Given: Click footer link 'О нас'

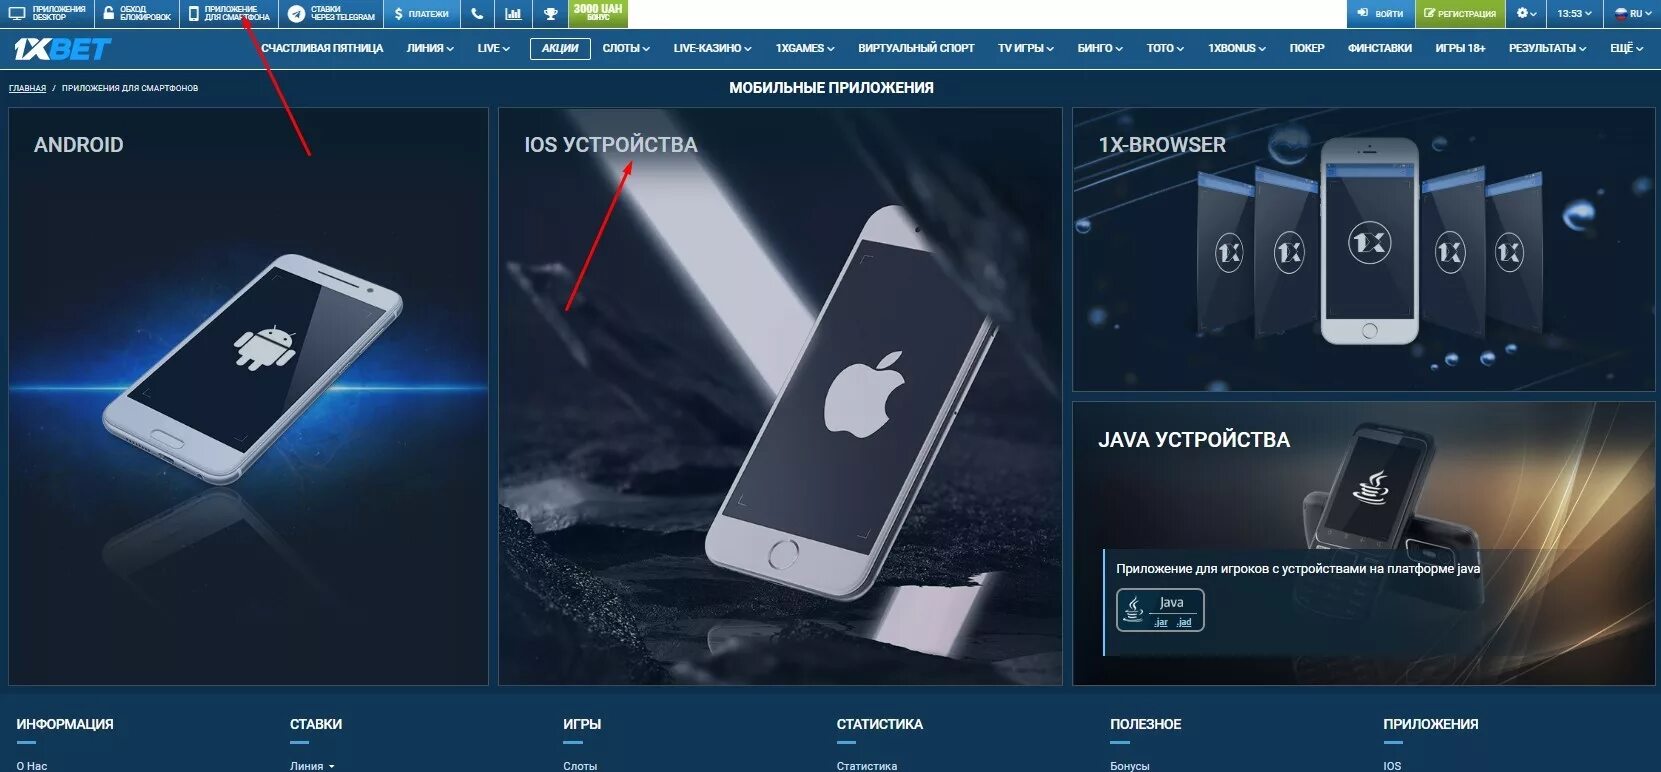Looking at the screenshot, I should pyautogui.click(x=32, y=766).
